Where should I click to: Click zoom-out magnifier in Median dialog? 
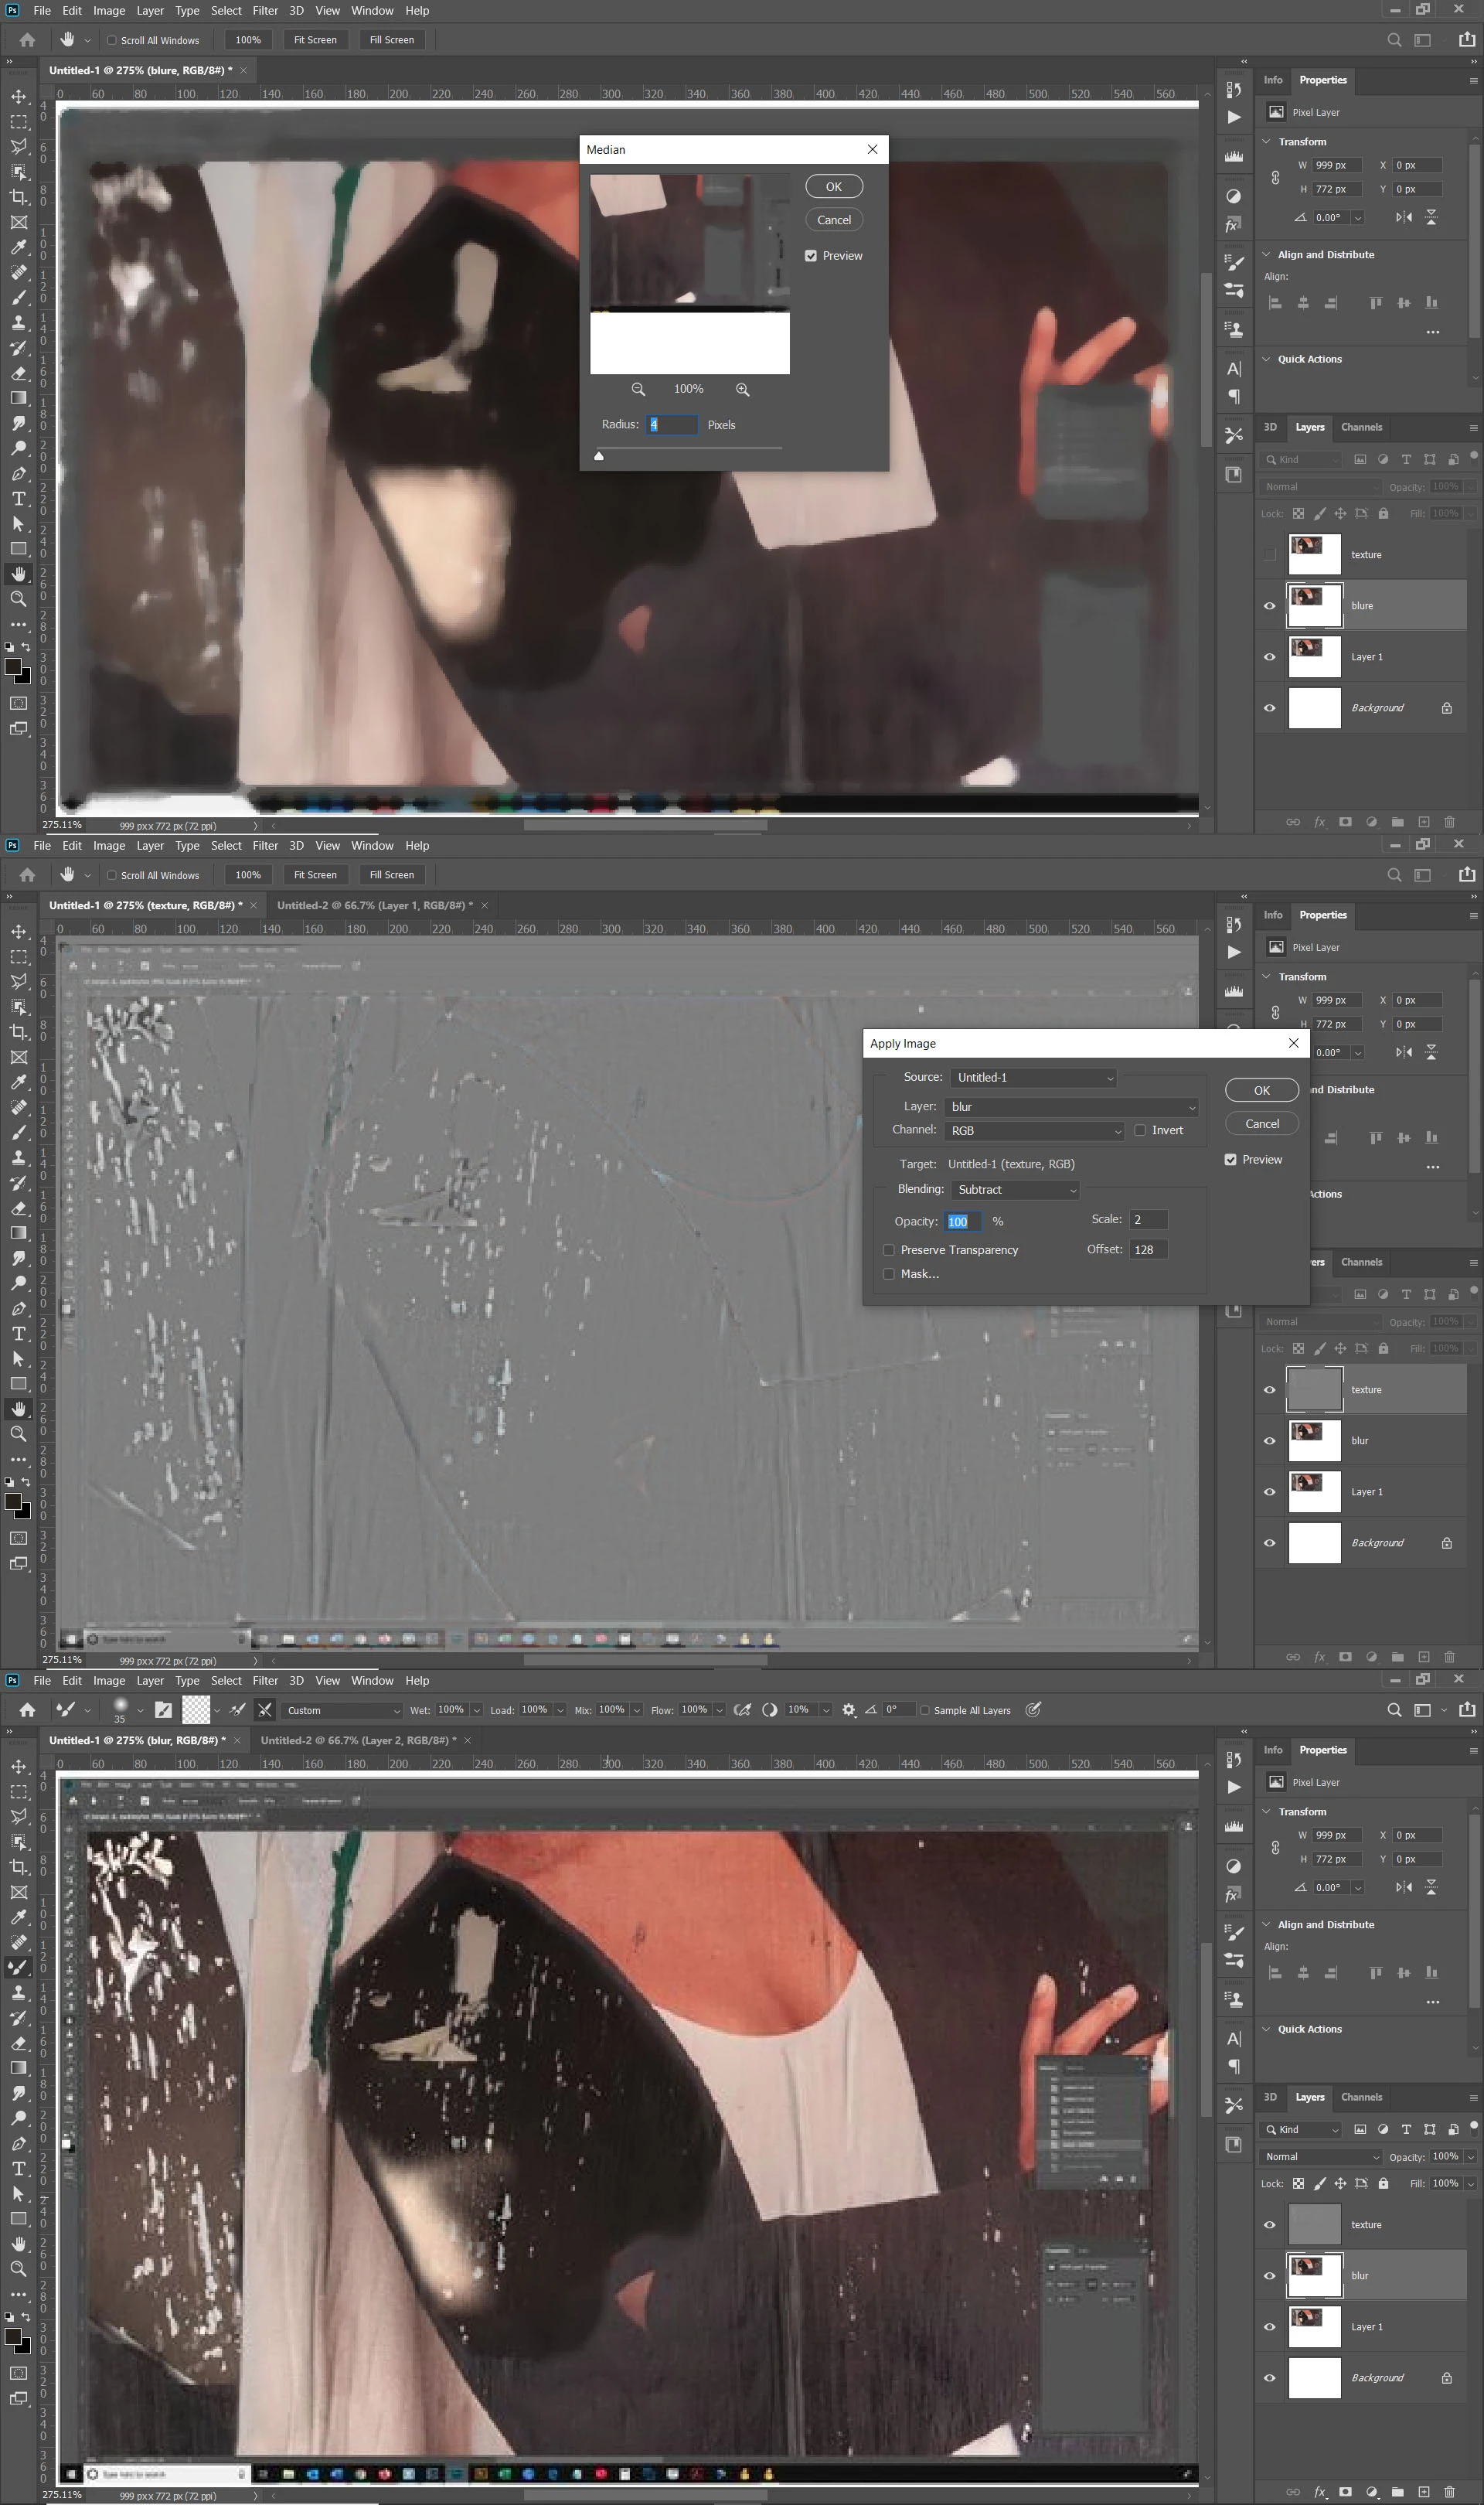[638, 389]
